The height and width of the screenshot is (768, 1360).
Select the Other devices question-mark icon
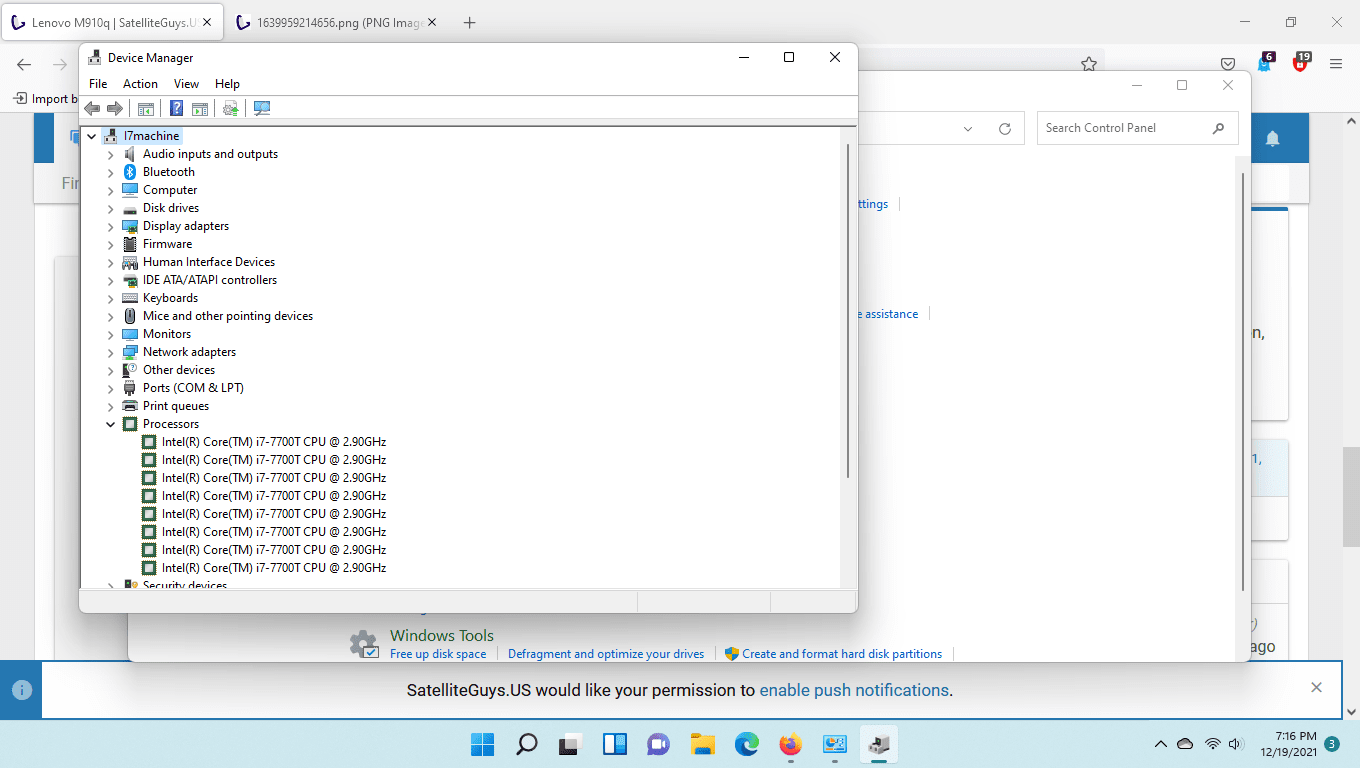click(130, 370)
